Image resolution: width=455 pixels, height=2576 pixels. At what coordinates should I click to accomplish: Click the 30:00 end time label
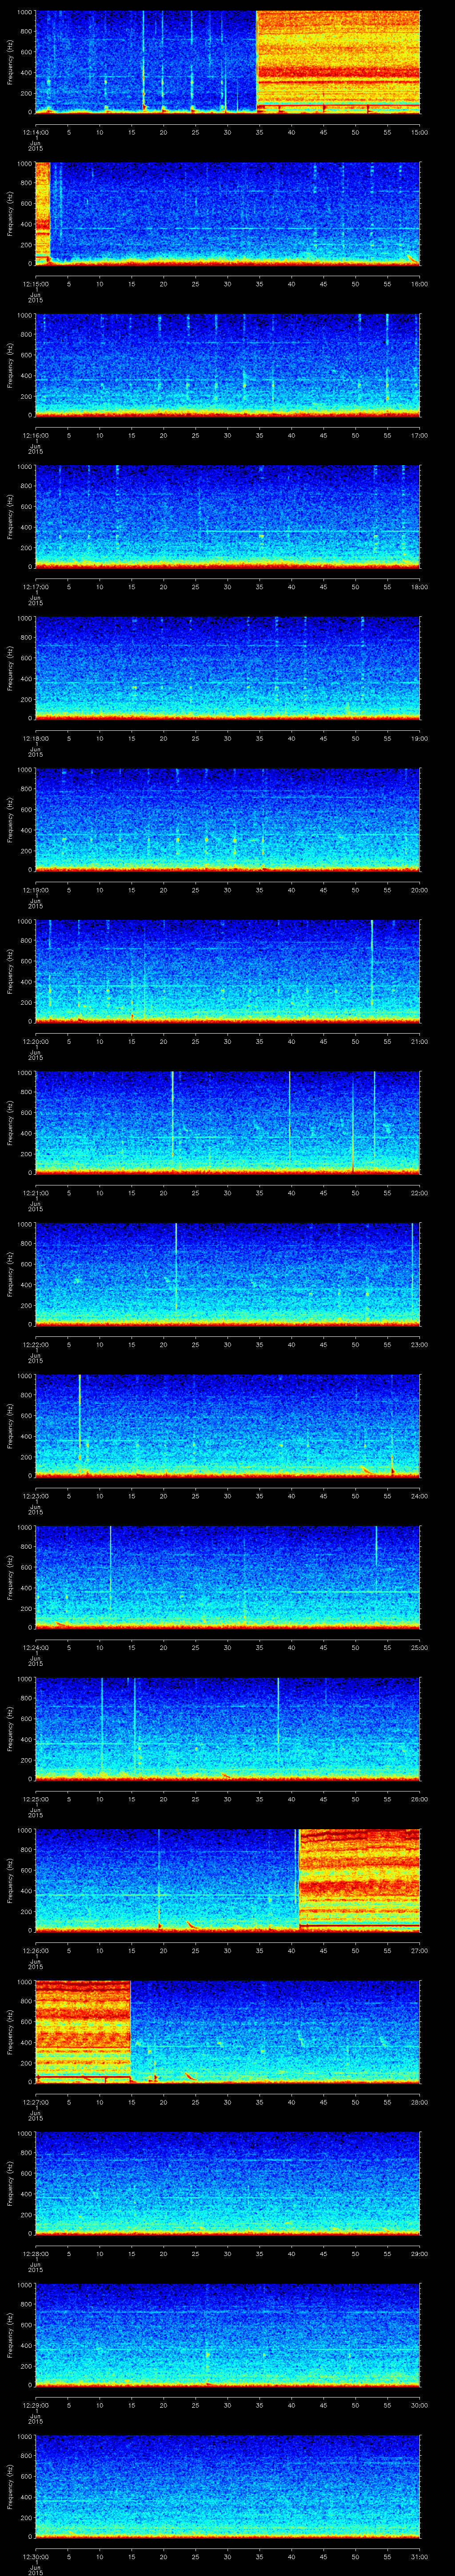coord(420,2405)
